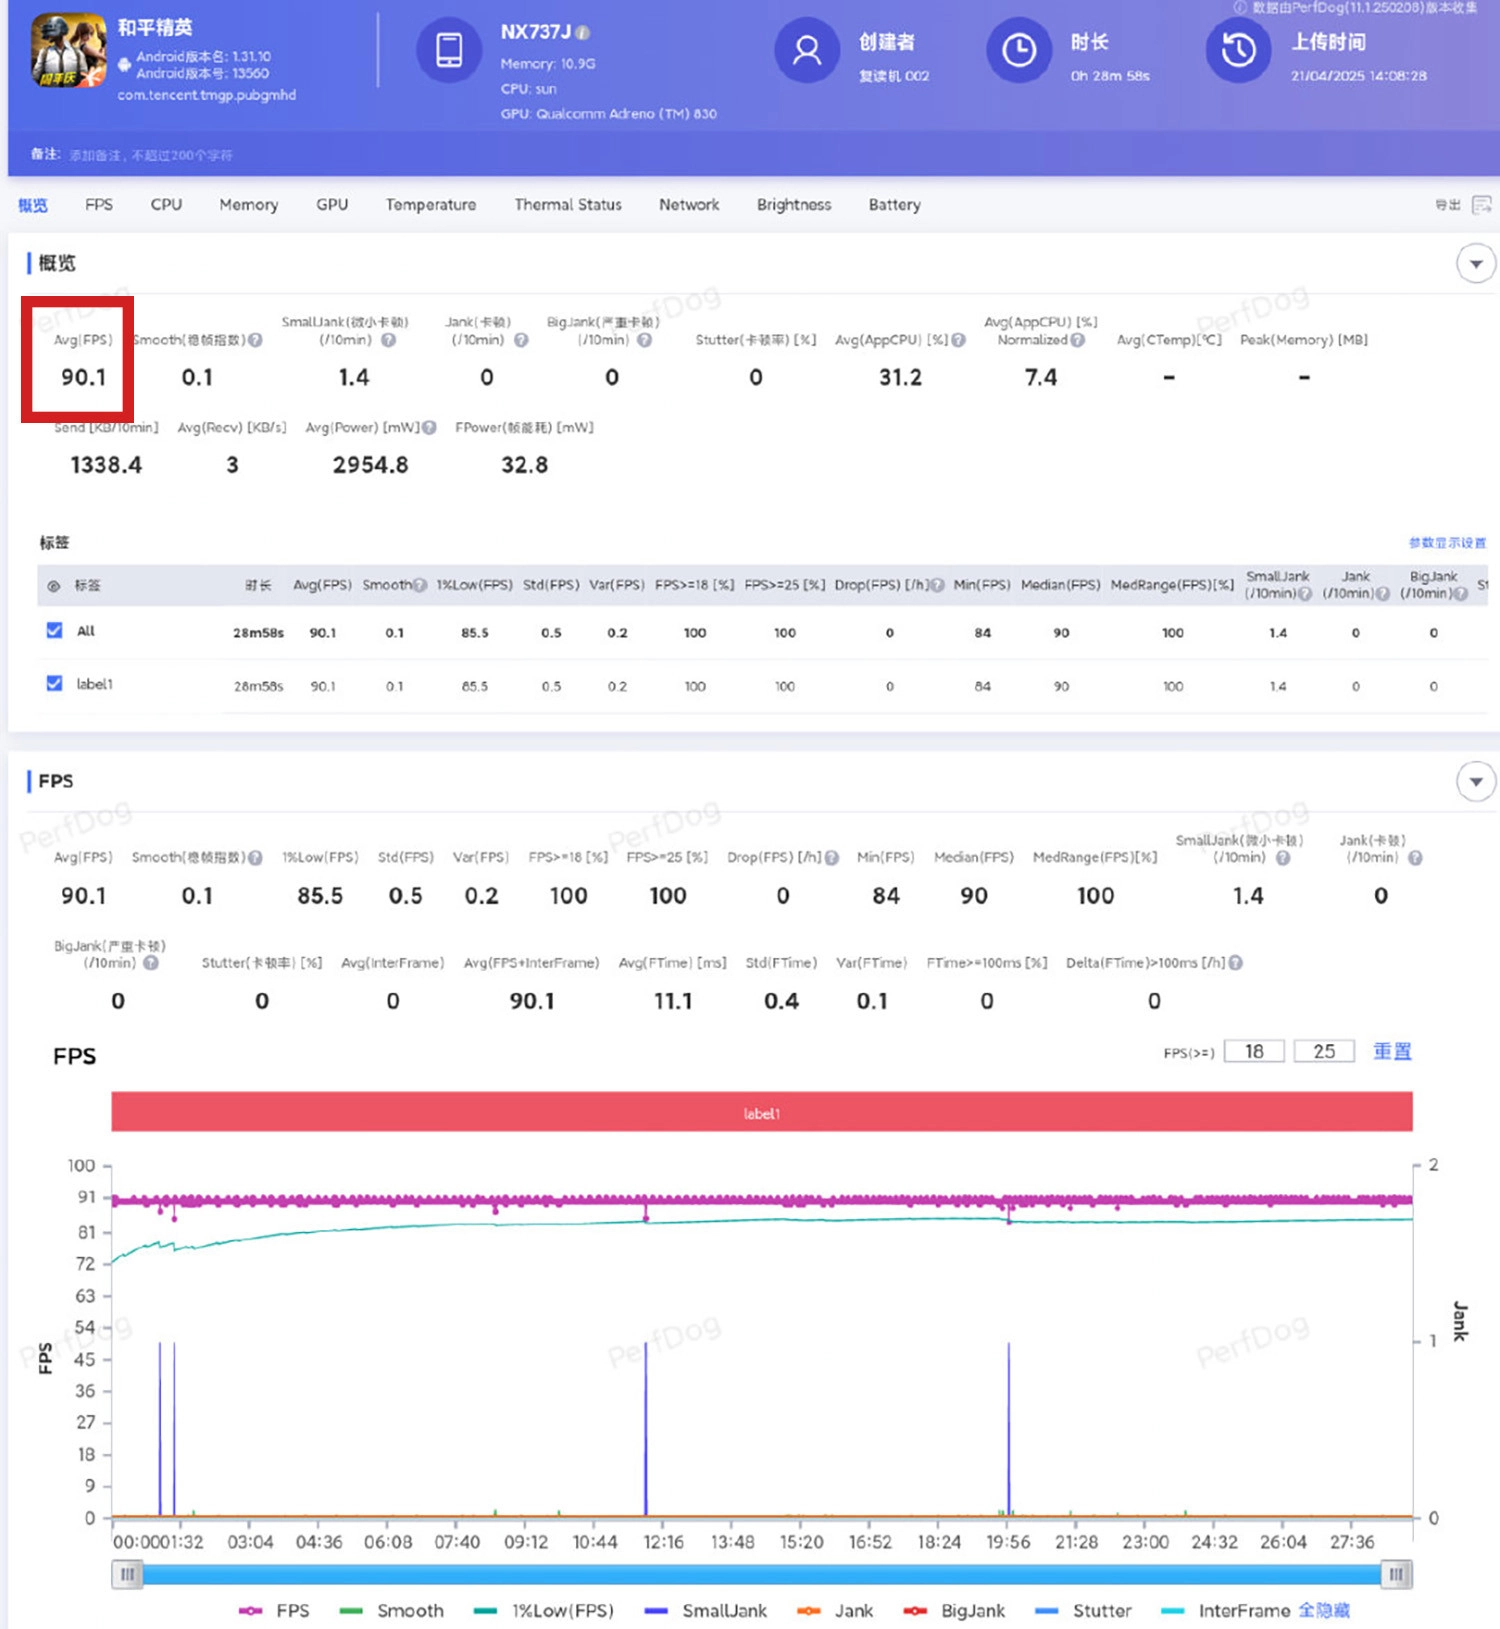This screenshot has height=1629, width=1500.
Task: Click the left handle of timeline range slider
Action: pyautogui.click(x=127, y=1575)
